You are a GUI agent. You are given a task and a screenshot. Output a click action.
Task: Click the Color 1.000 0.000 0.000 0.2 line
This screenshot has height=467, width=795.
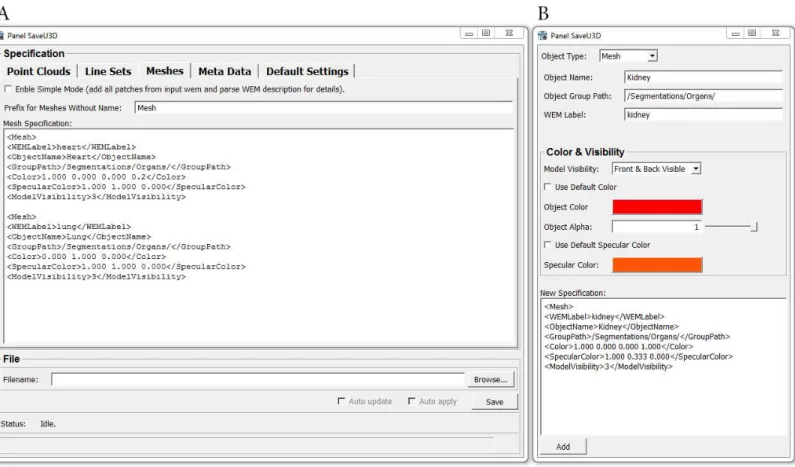pyautogui.click(x=96, y=177)
